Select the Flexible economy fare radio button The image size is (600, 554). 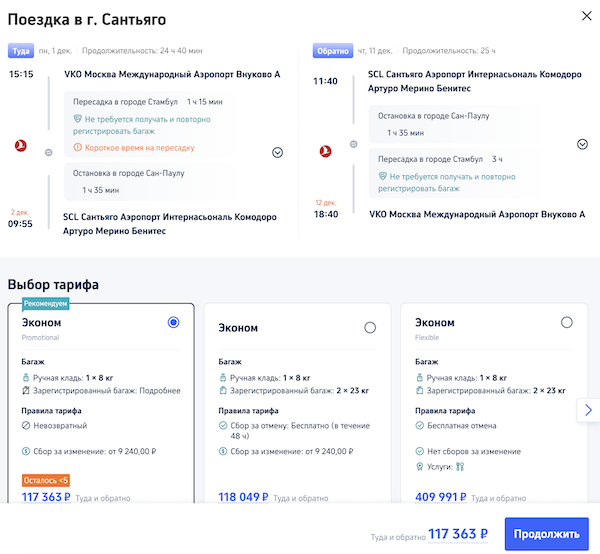(567, 322)
